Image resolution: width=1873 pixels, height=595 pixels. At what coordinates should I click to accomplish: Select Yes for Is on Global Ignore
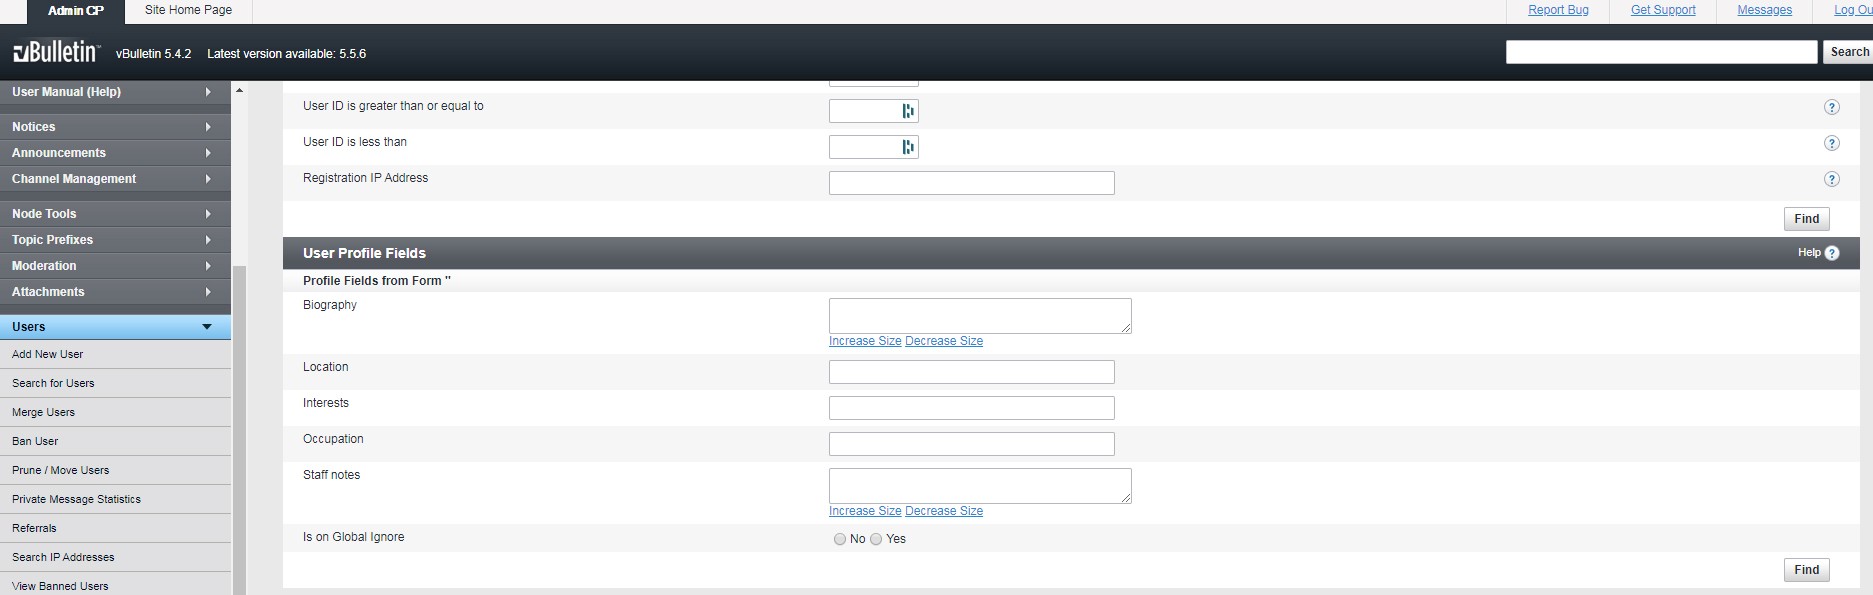(876, 539)
